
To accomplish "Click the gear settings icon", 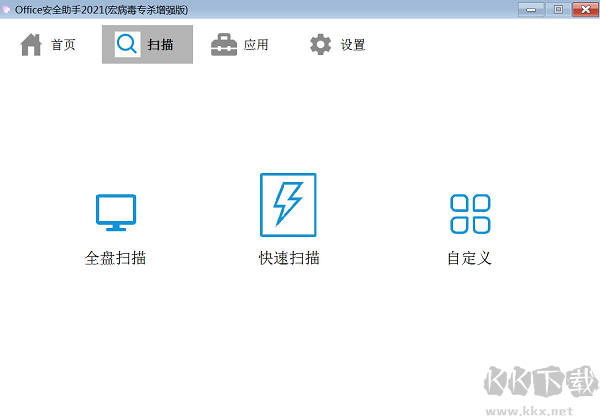I will 320,44.
